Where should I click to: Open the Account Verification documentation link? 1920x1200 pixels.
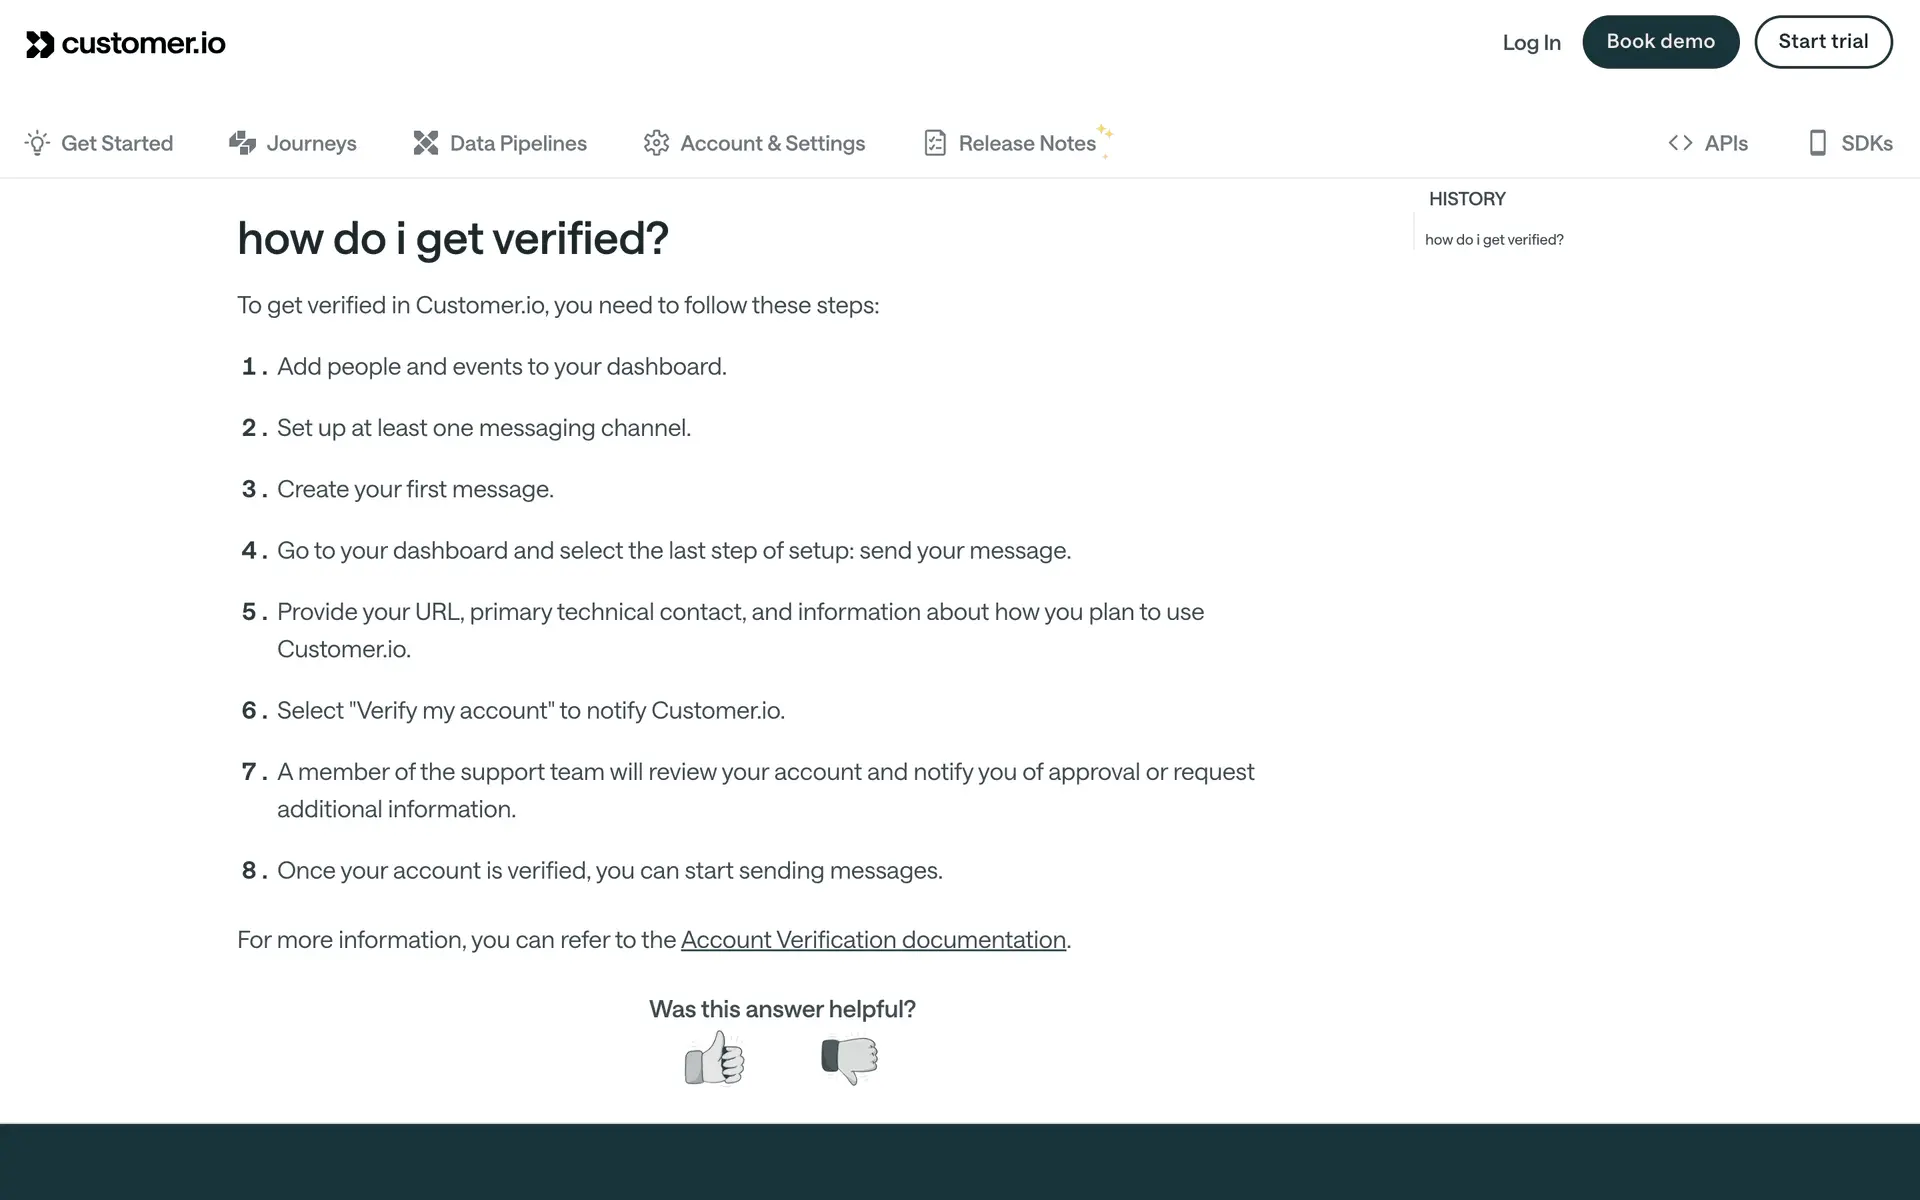[873, 940]
